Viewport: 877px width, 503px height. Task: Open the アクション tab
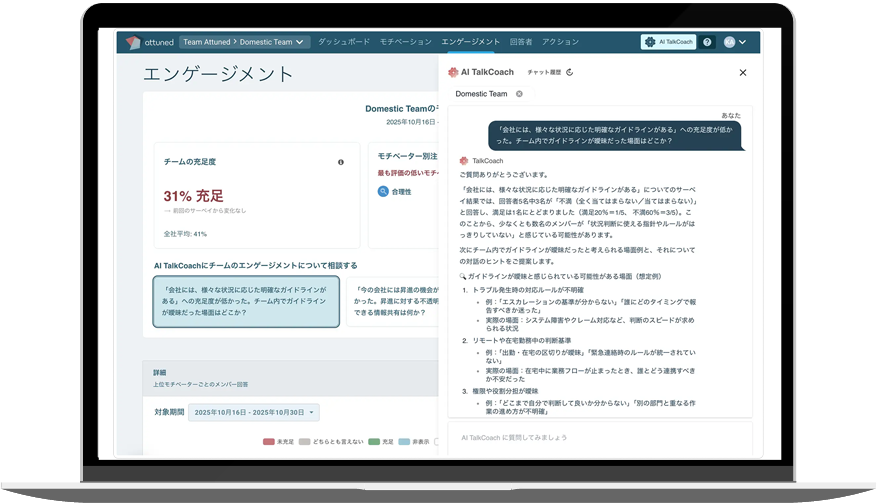pyautogui.click(x=560, y=42)
